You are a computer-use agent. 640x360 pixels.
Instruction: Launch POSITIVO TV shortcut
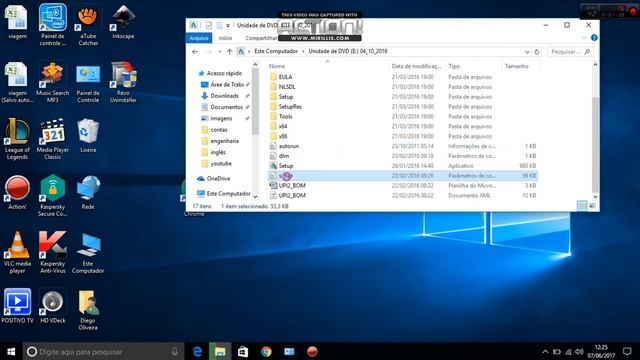pyautogui.click(x=17, y=307)
